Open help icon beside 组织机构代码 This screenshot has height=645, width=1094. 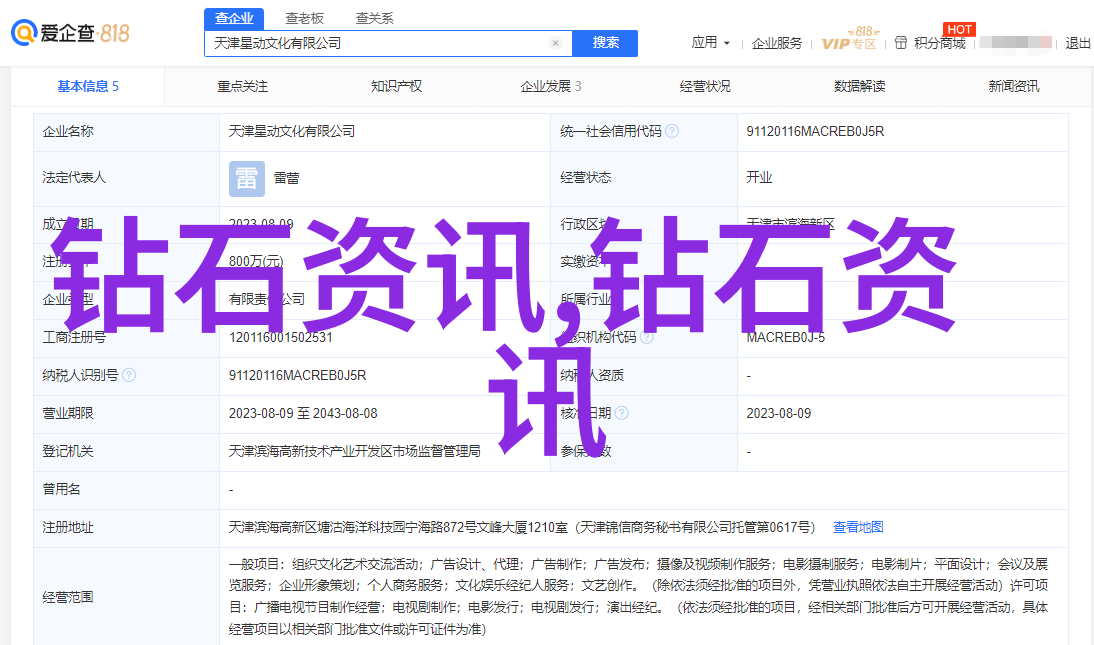click(x=647, y=337)
